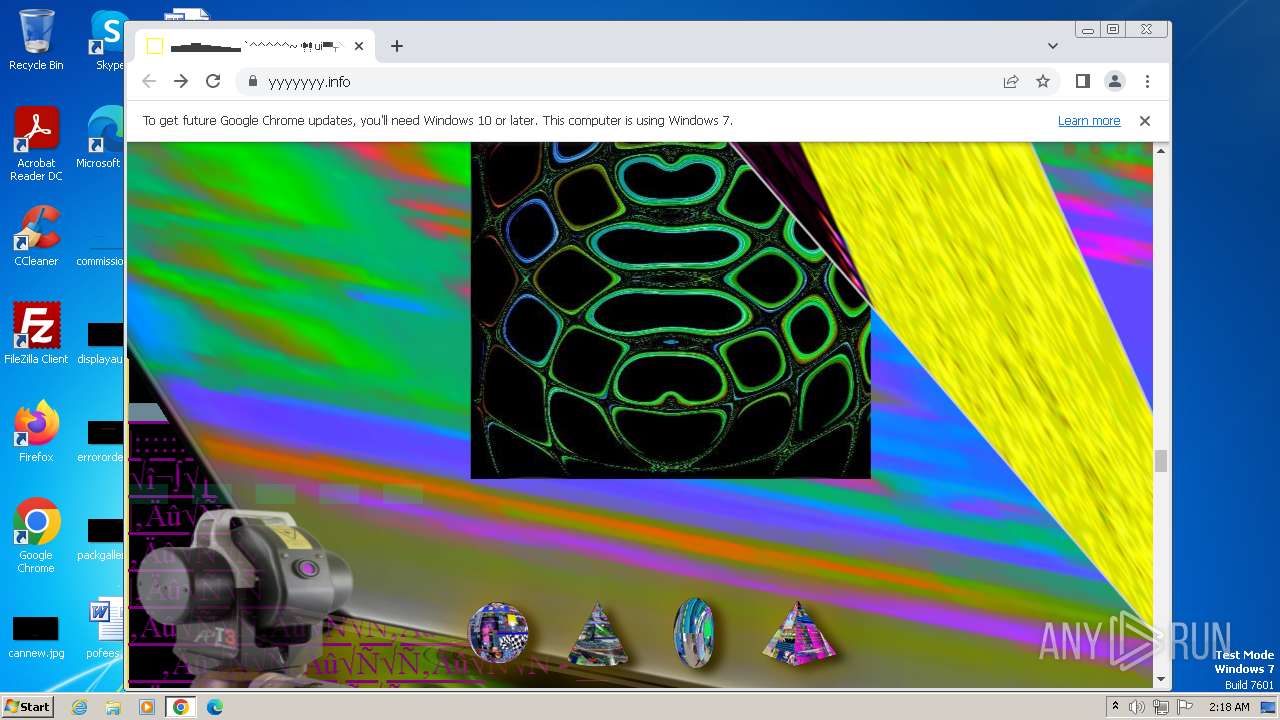Open CCleaner desktop shortcut
Viewport: 1280px width, 720px height.
point(36,236)
